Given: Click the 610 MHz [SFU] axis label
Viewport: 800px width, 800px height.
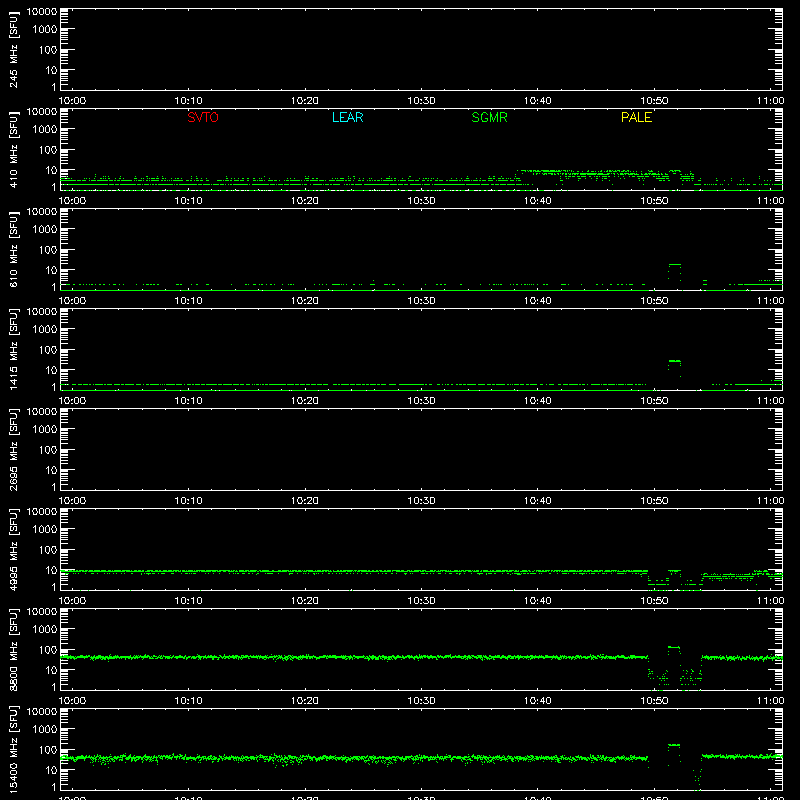Looking at the screenshot, I should [13, 249].
